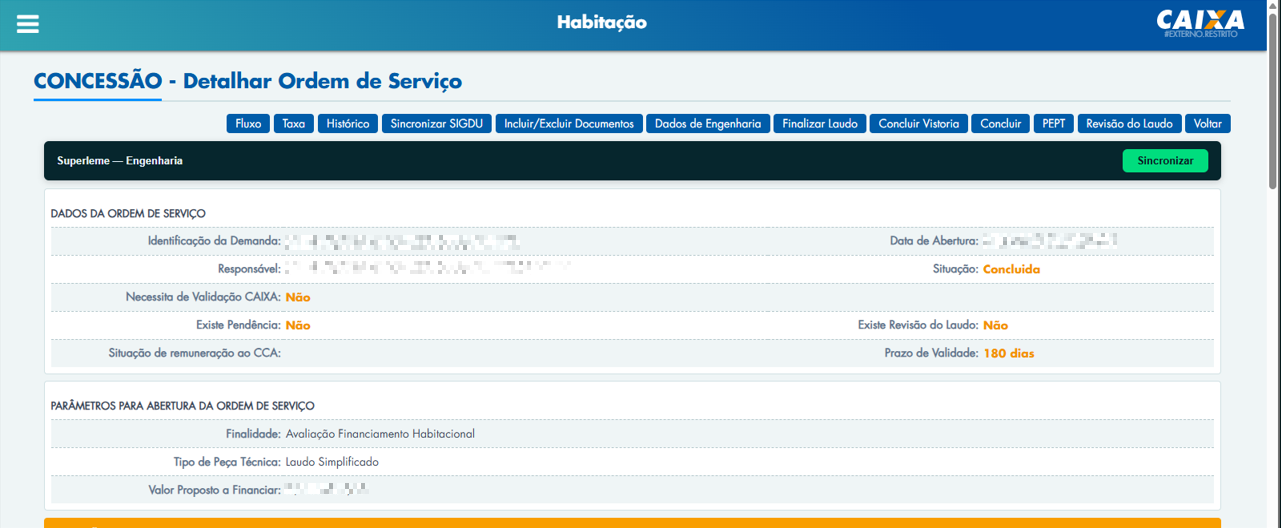1281x528 pixels.
Task: Click the 180 dias validity value
Action: (1008, 353)
